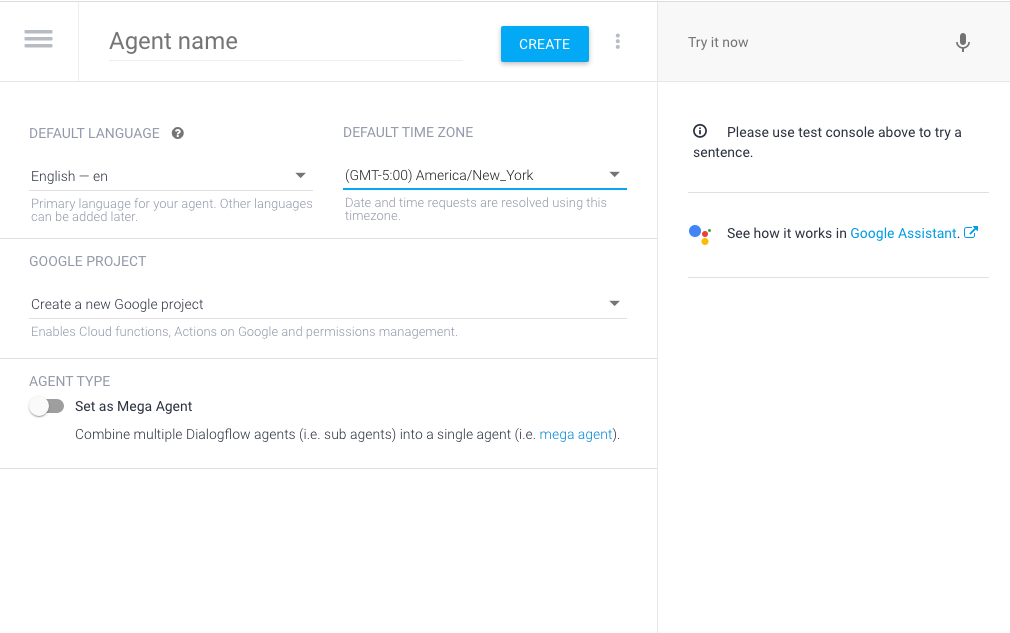Click the 'Enables Cloud functions' hint text
The width and height of the screenshot is (1010, 633).
(x=244, y=332)
